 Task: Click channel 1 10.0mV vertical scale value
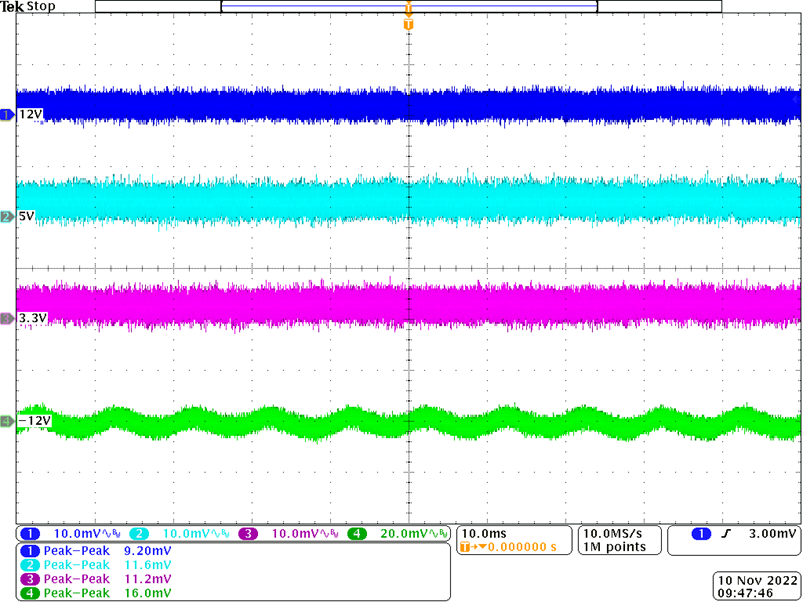point(77,534)
